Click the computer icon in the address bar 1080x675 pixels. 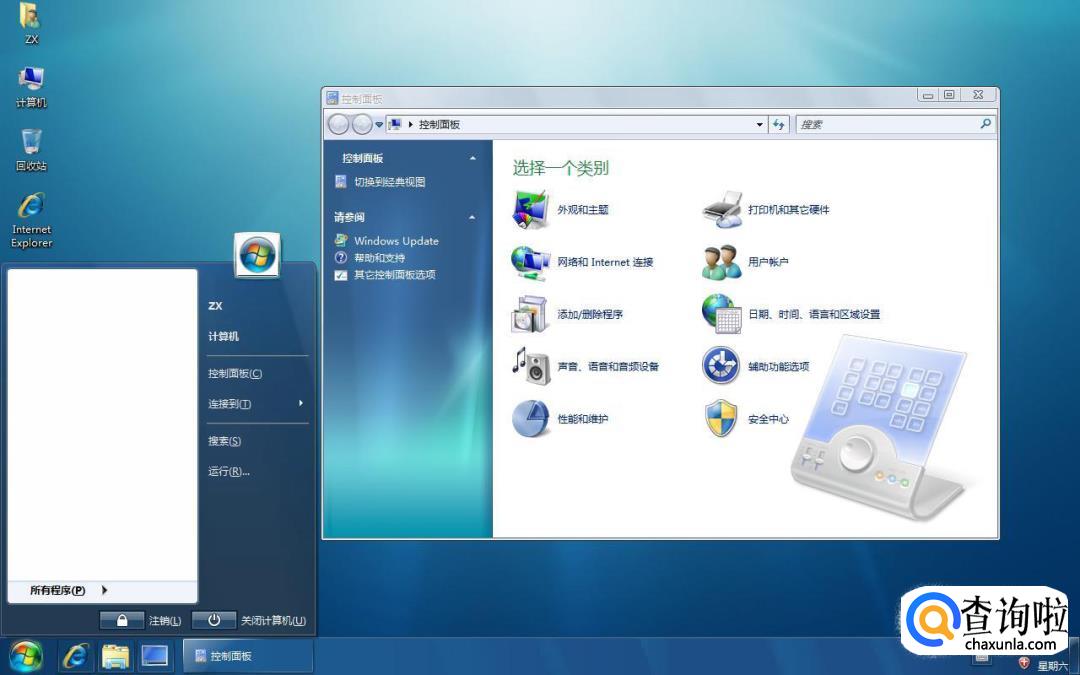tap(395, 125)
